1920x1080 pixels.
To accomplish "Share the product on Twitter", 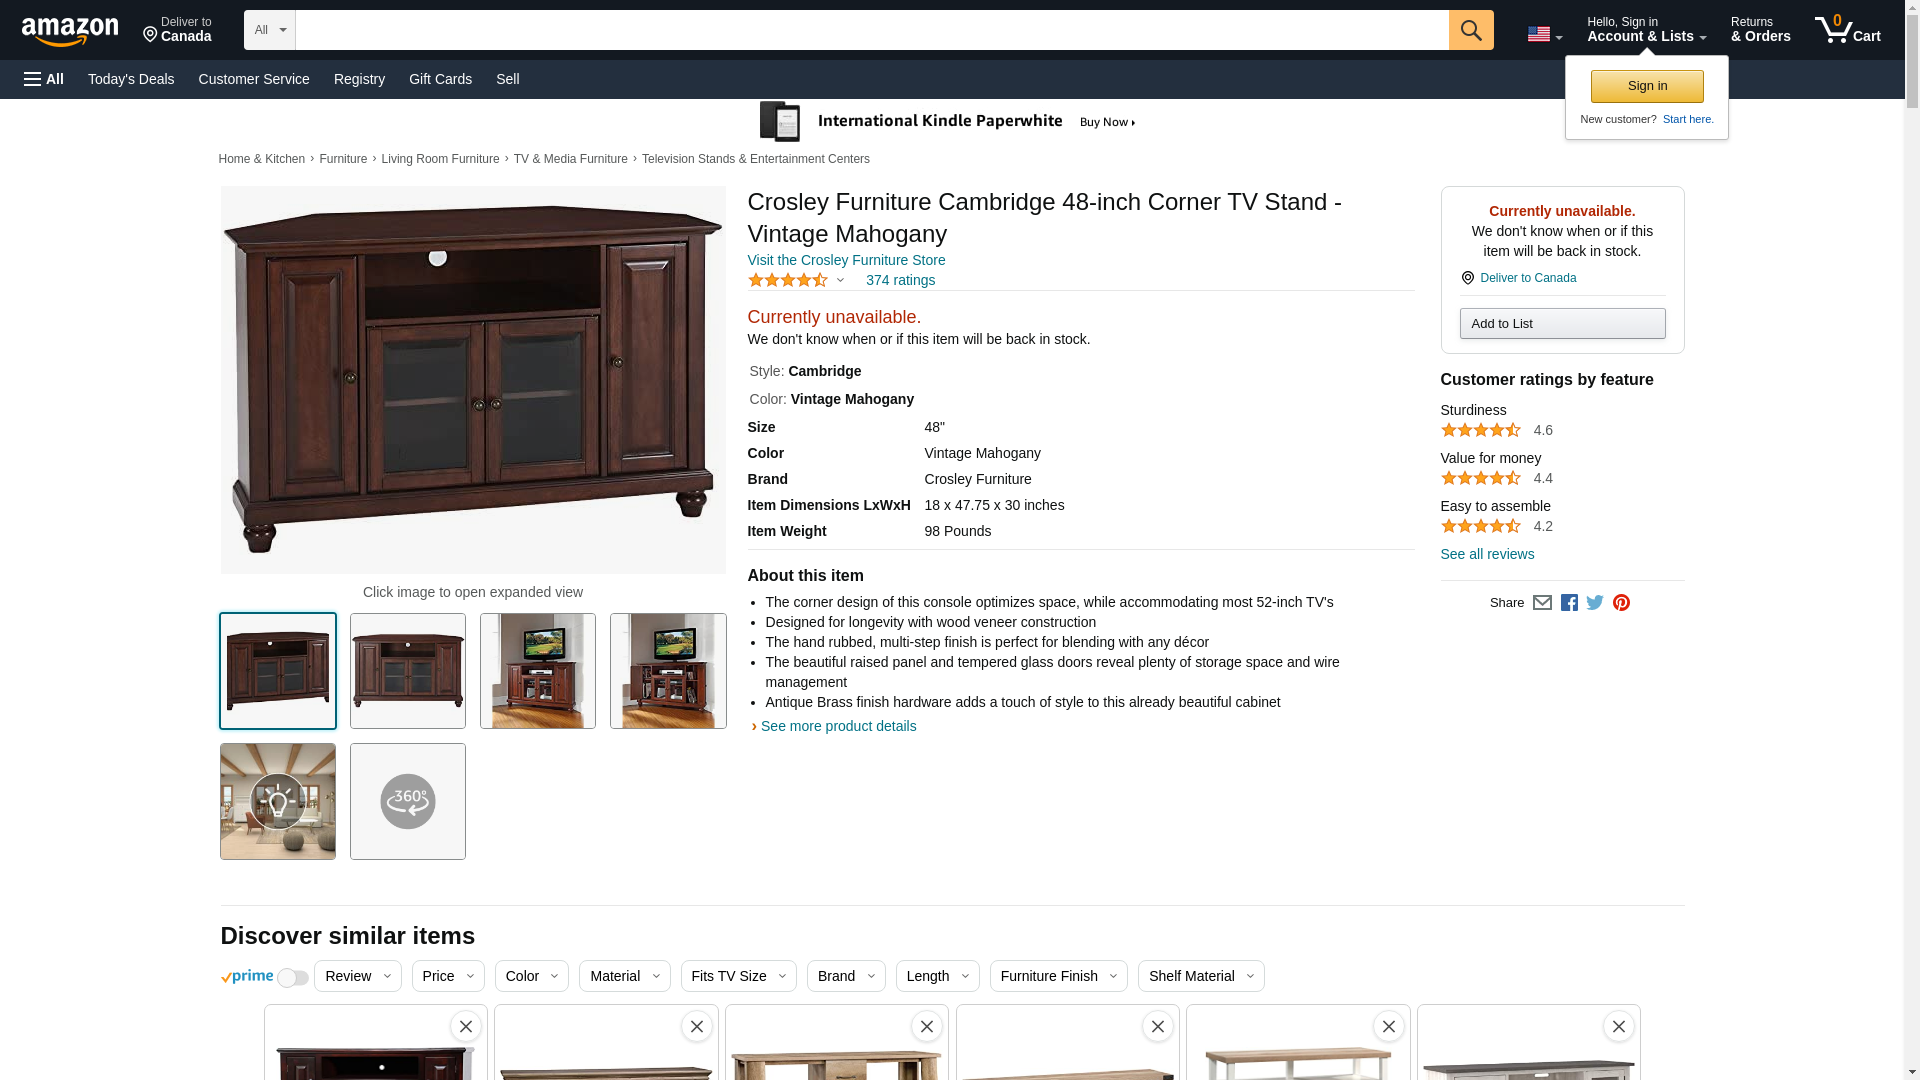I will (1595, 603).
